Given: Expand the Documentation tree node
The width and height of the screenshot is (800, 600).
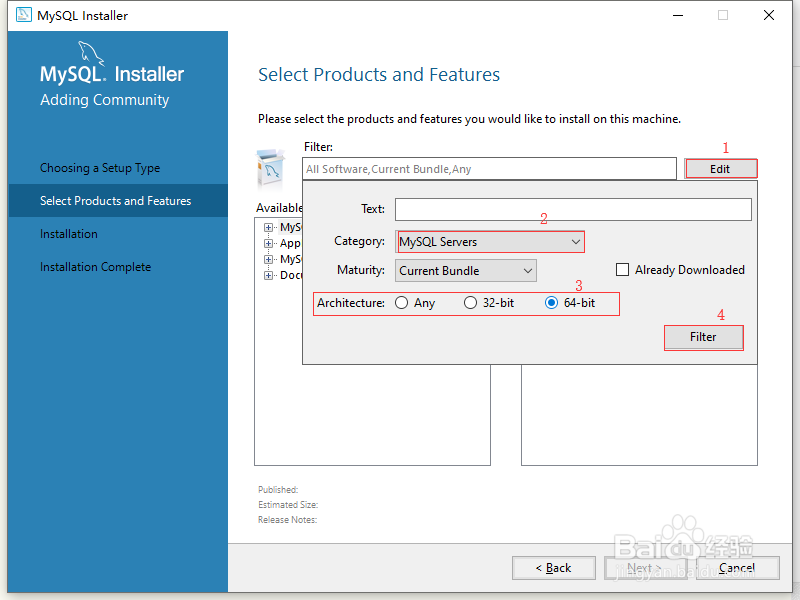Looking at the screenshot, I should click(267, 275).
